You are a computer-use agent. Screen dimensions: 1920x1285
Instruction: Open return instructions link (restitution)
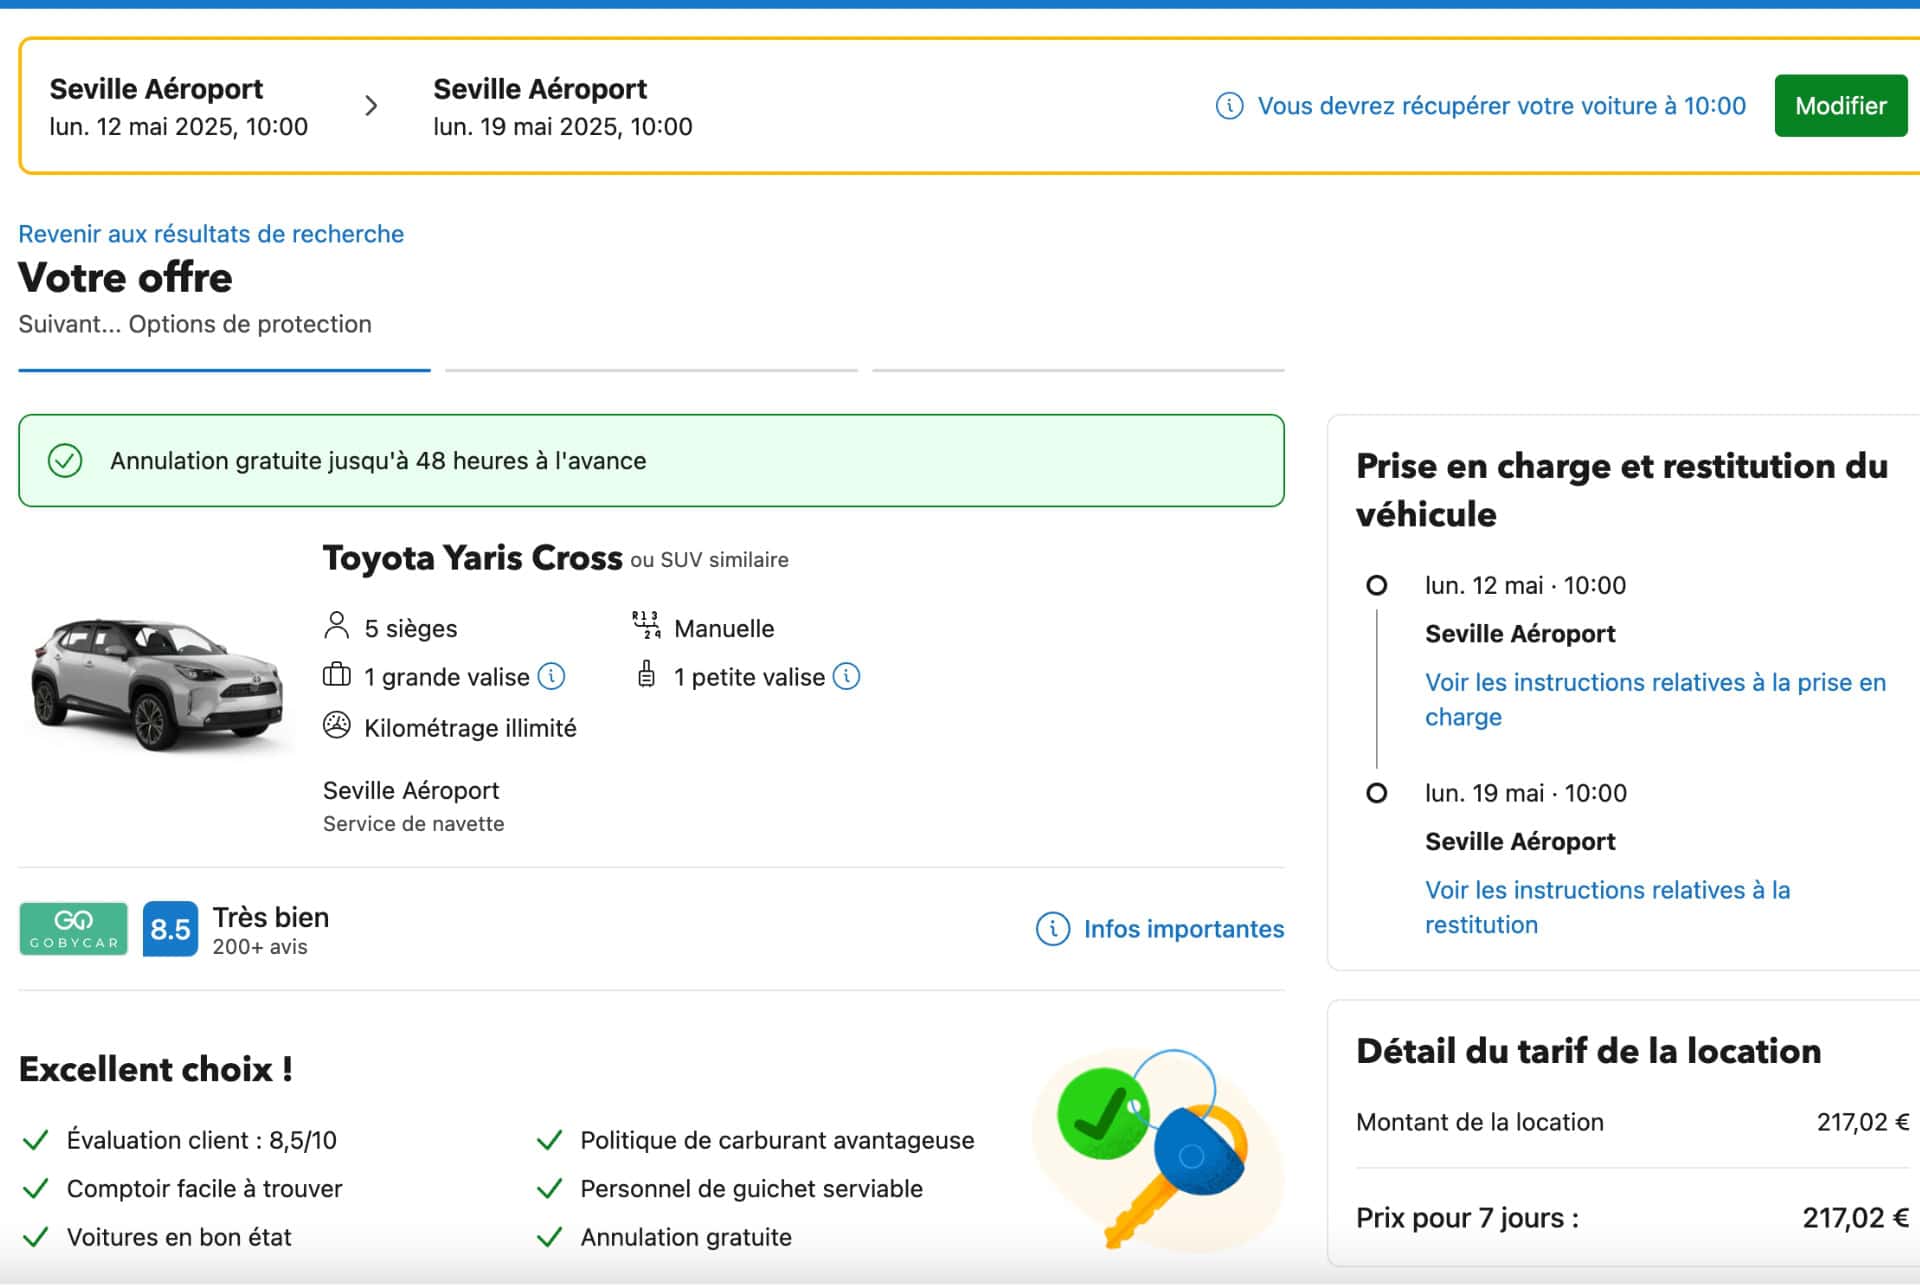click(1607, 908)
